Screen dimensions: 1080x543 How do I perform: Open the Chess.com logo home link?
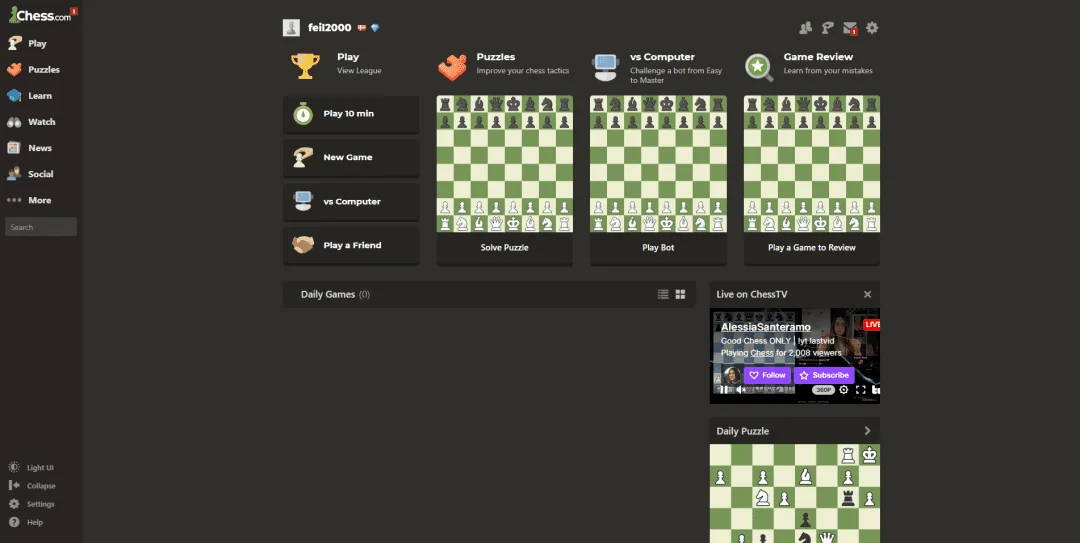pos(39,15)
